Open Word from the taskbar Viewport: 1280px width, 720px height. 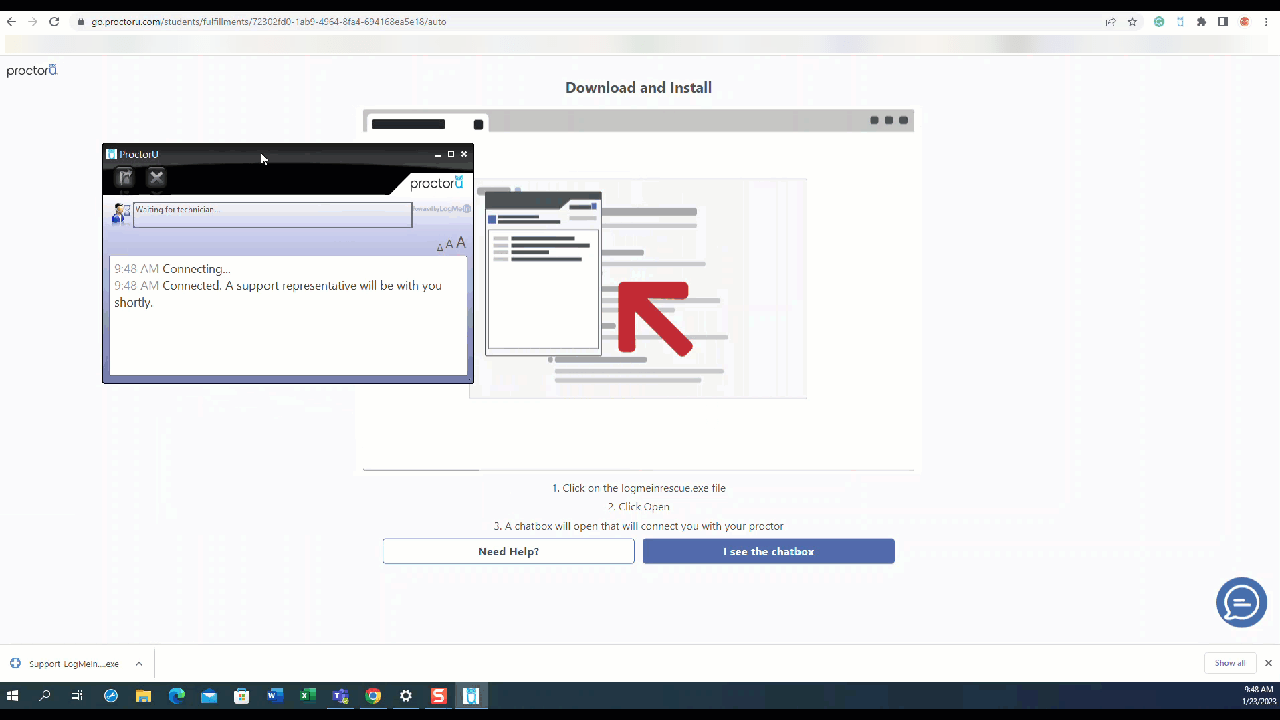pyautogui.click(x=274, y=695)
